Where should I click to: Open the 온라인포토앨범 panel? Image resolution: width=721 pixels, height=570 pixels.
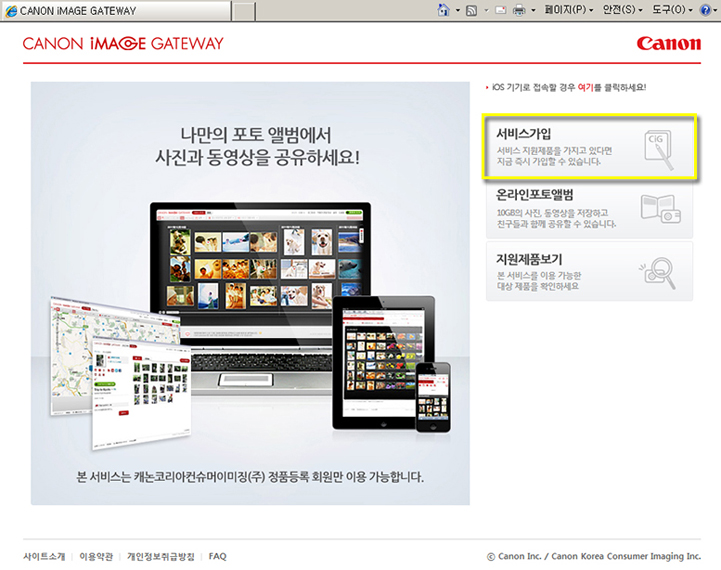(589, 210)
